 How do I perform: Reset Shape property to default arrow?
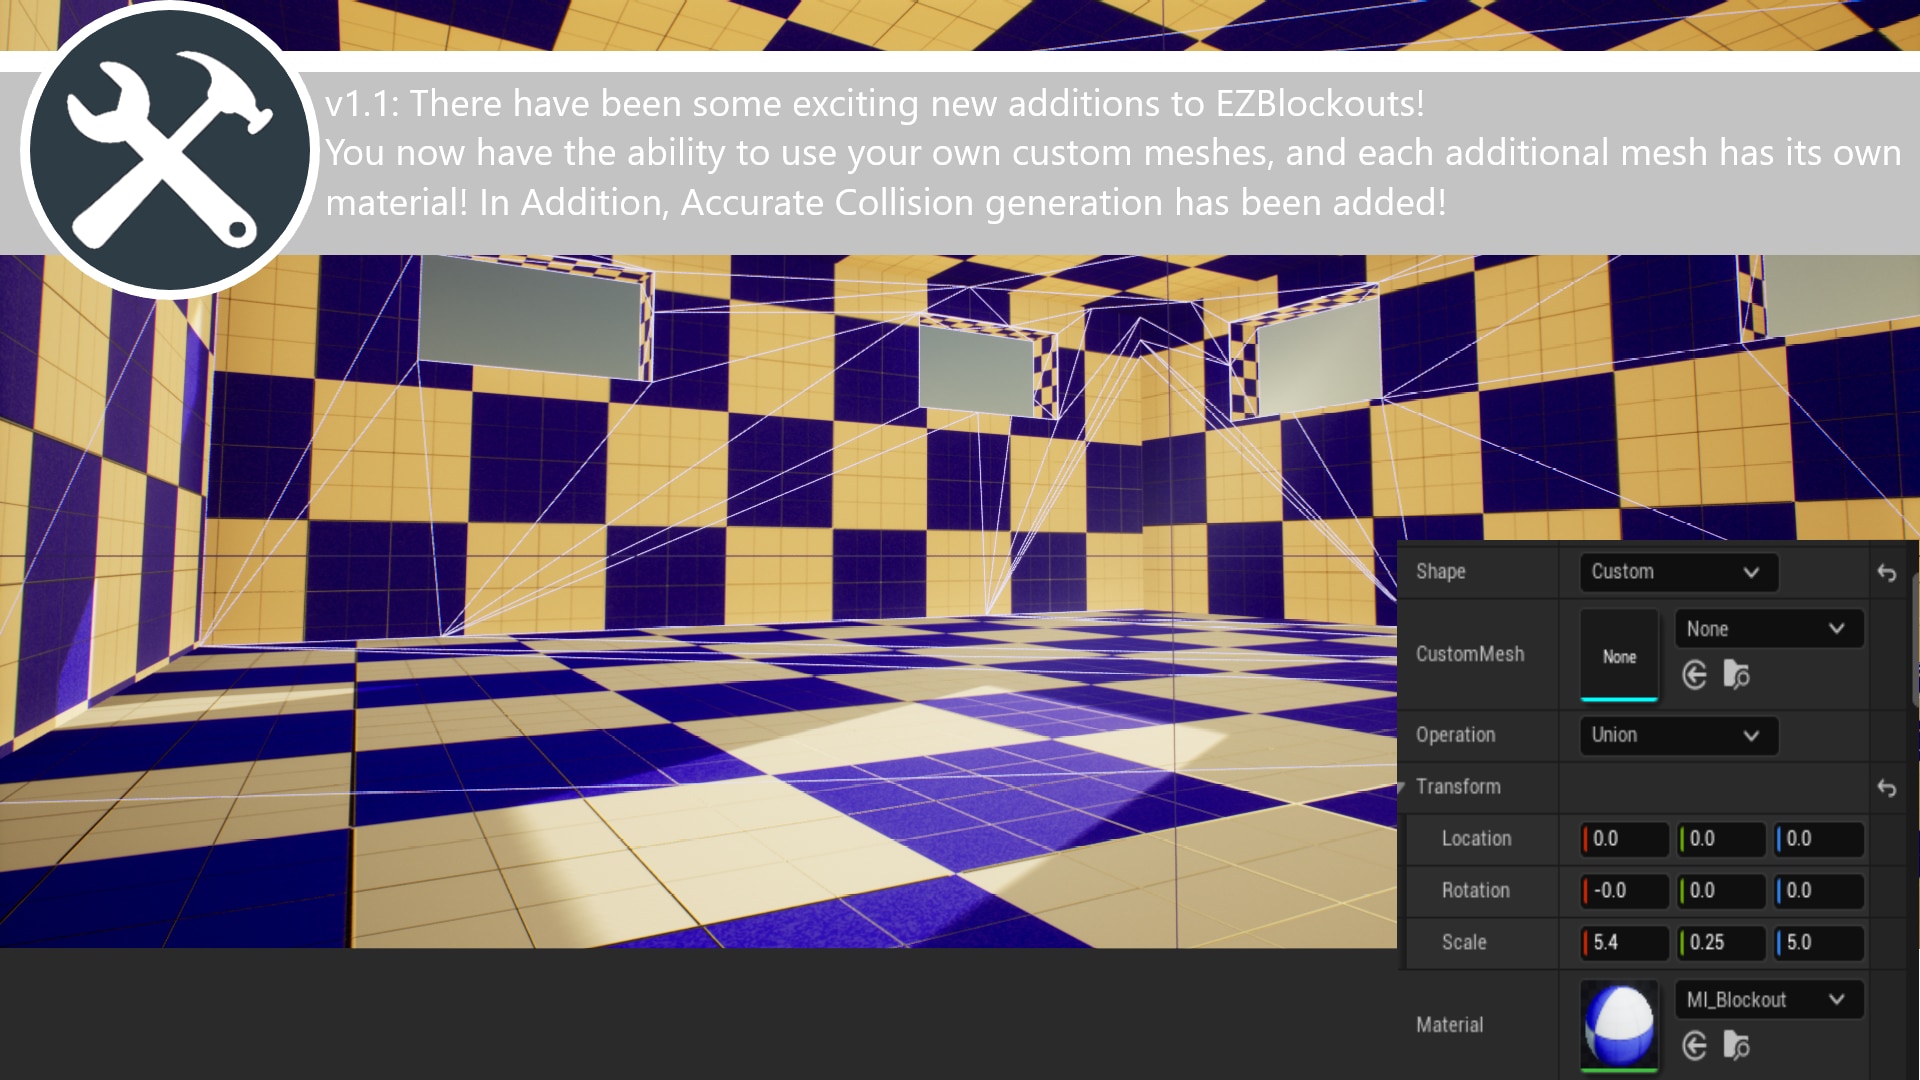pos(1886,573)
